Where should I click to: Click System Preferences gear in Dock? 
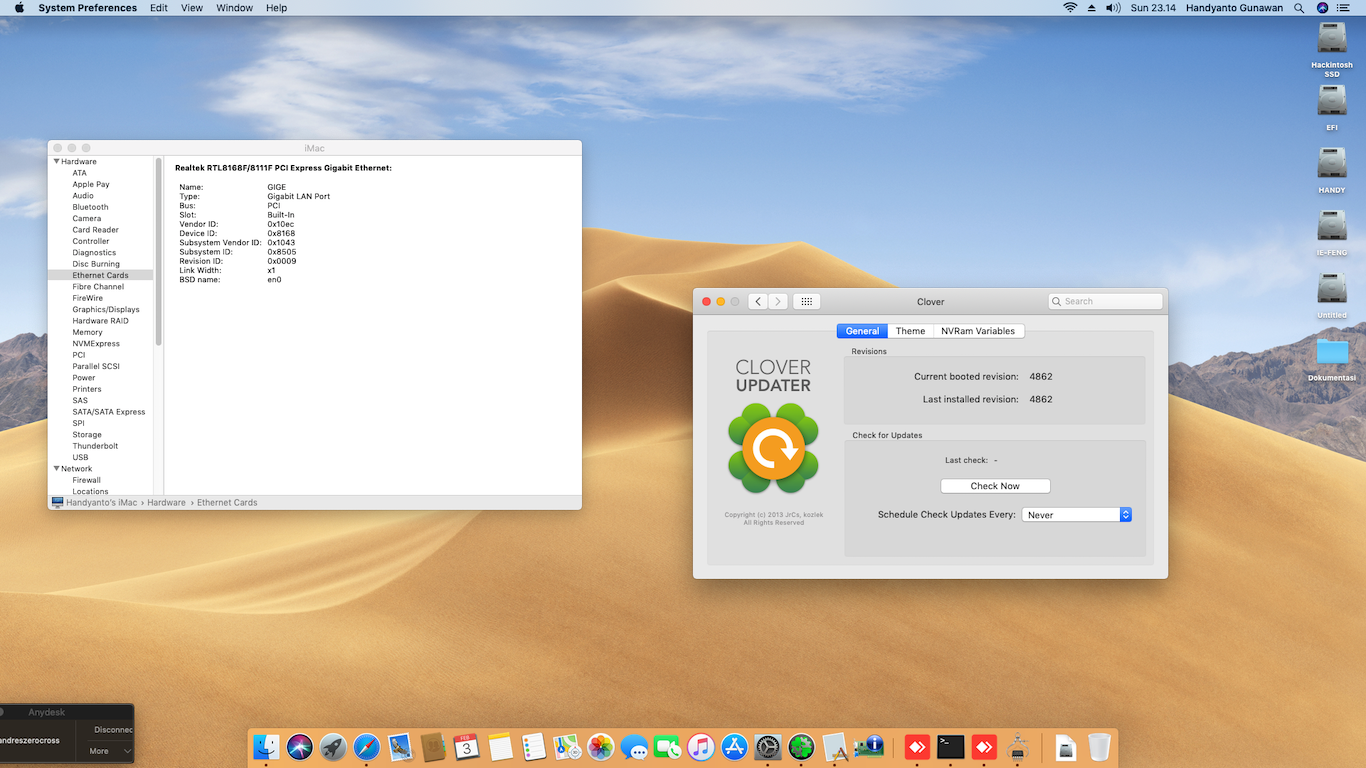(768, 747)
